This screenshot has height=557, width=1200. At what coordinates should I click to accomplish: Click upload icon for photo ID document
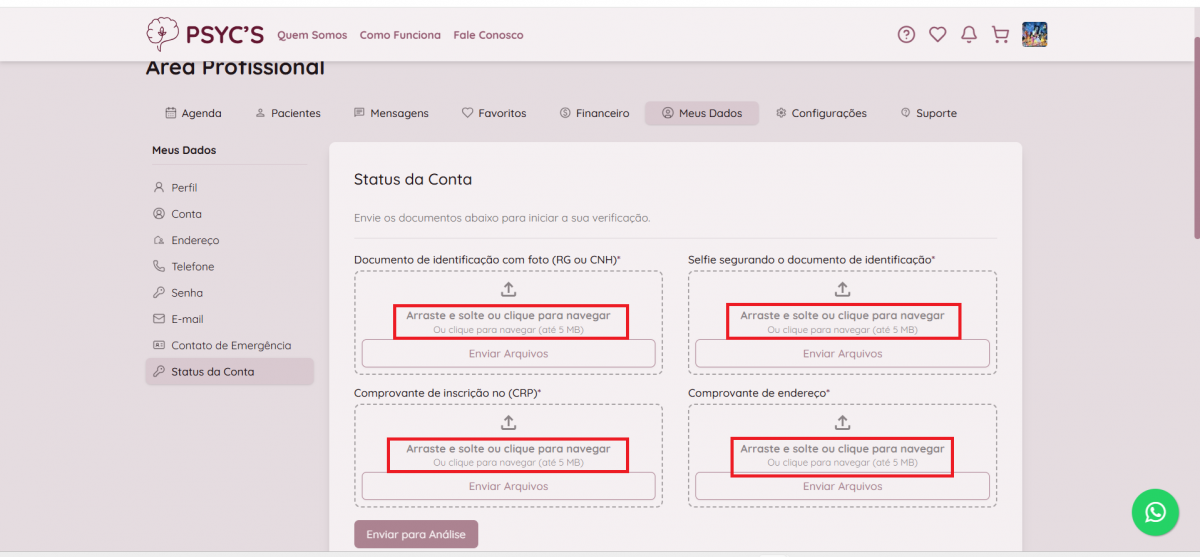[x=508, y=289]
